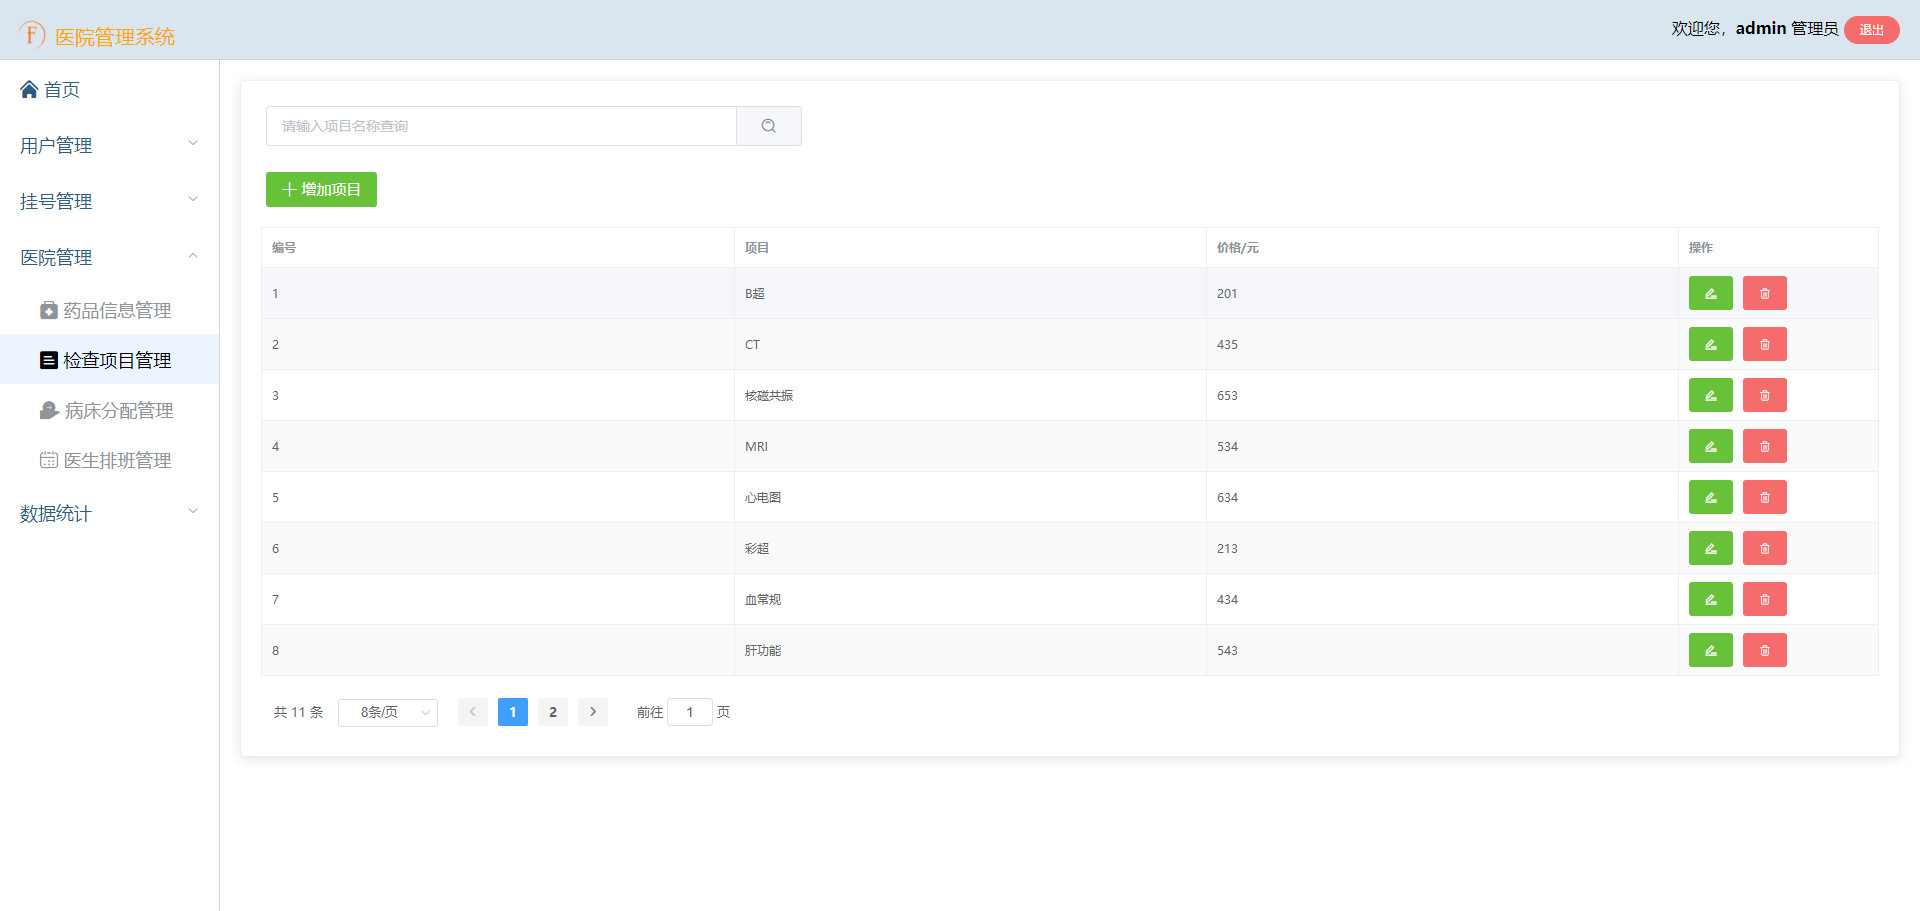
Task: Click the 前往 page jump input
Action: (x=690, y=712)
